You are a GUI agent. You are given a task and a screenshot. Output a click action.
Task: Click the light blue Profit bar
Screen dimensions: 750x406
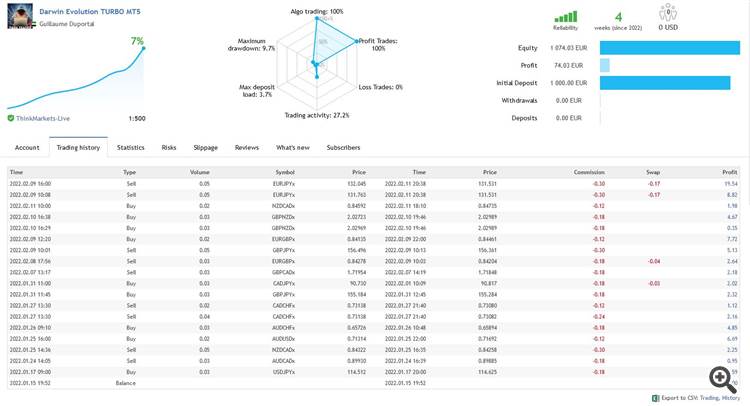(x=605, y=65)
